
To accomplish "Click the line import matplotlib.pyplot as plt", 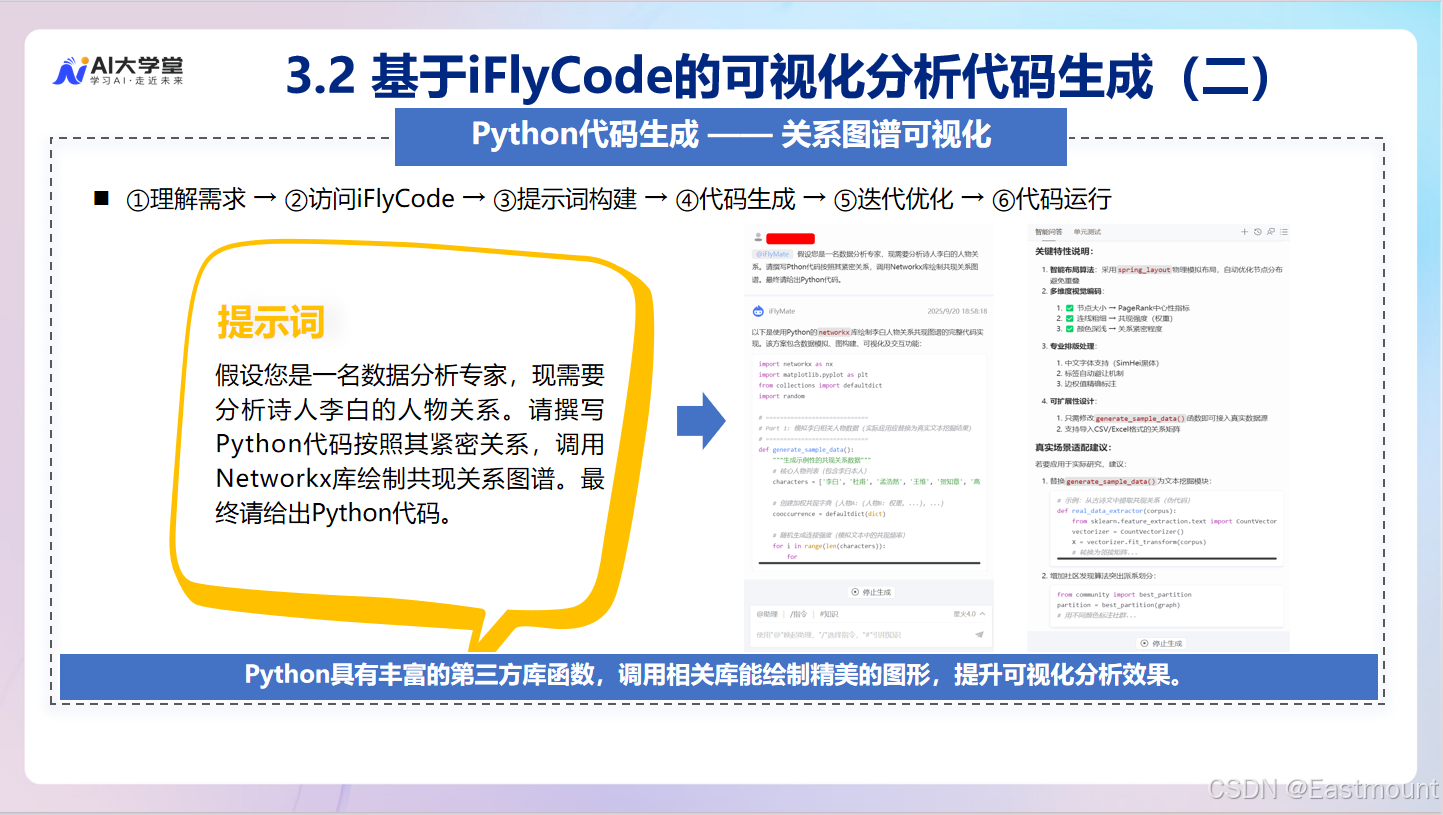I will coord(813,375).
